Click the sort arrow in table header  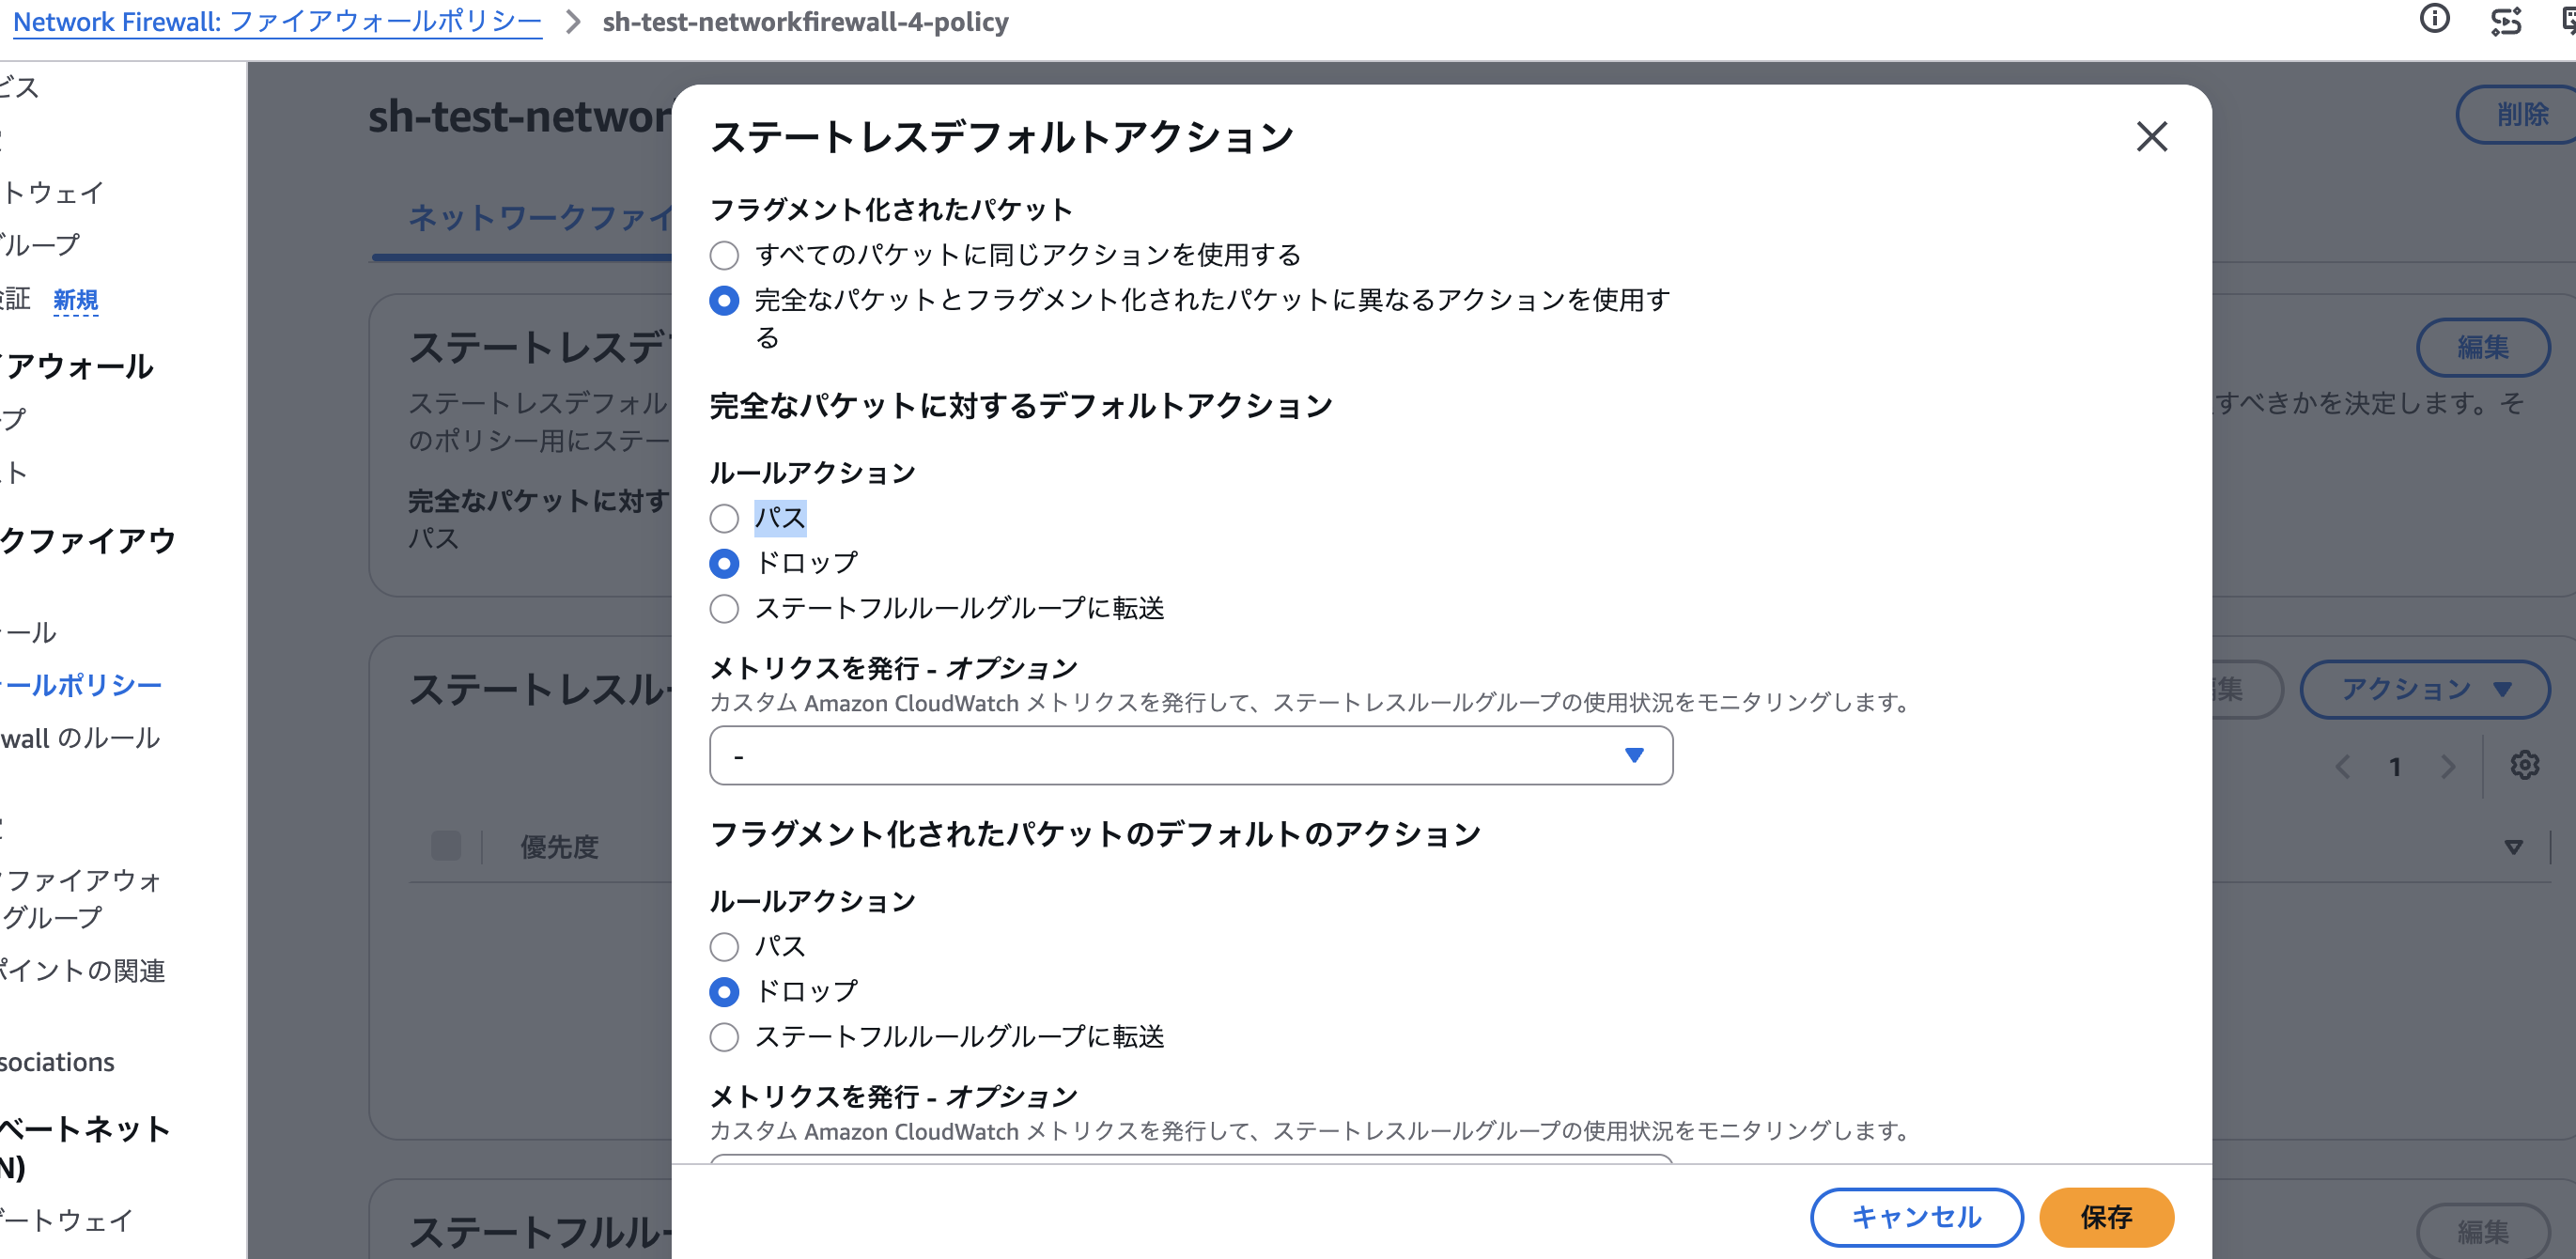pos(2513,847)
